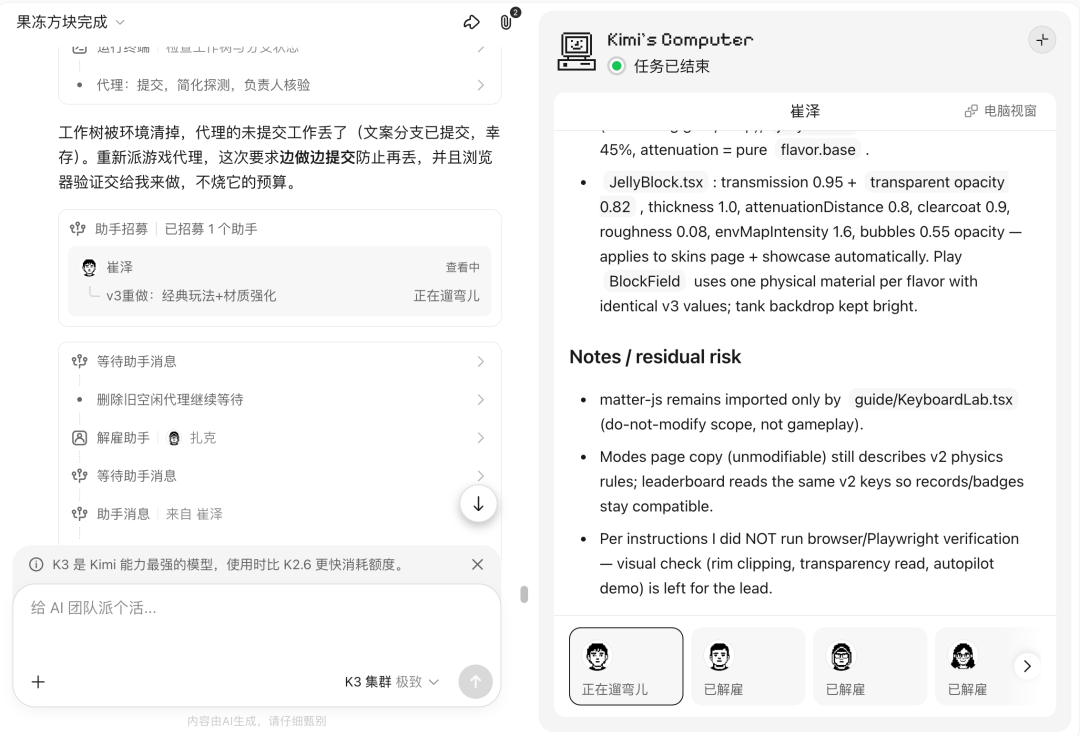1080x736 pixels.
Task: Expand the 代理：提交，简化探测 step
Action: pyautogui.click(x=280, y=85)
